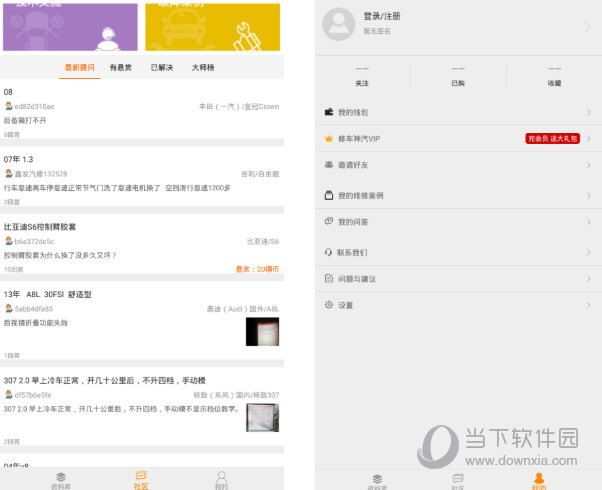The width and height of the screenshot is (602, 490).
Task: Open the 问题与建议 row chevron
Action: (x=589, y=279)
